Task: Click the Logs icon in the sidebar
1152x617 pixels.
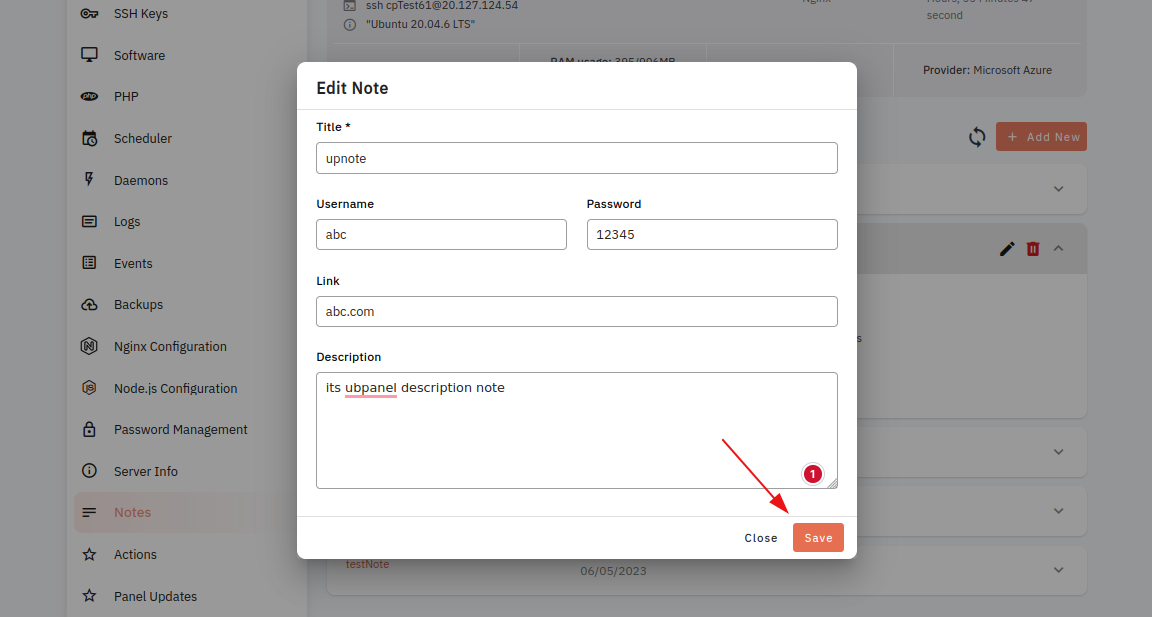Action: 89,221
